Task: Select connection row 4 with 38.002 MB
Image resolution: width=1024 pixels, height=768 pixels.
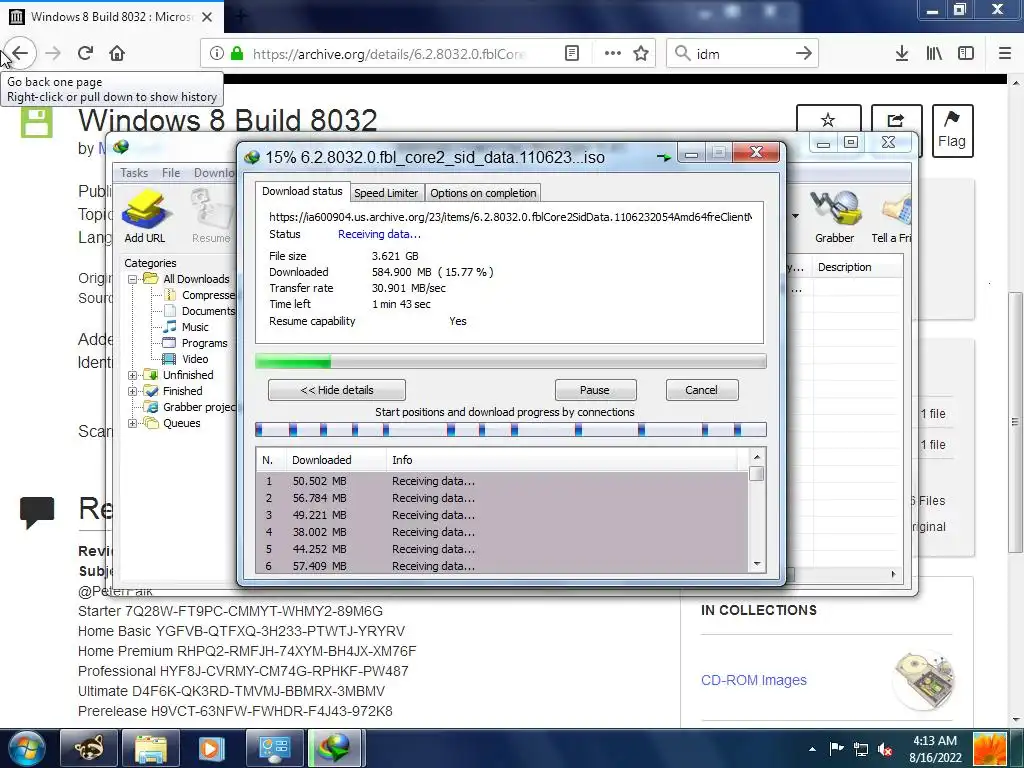Action: tap(502, 532)
